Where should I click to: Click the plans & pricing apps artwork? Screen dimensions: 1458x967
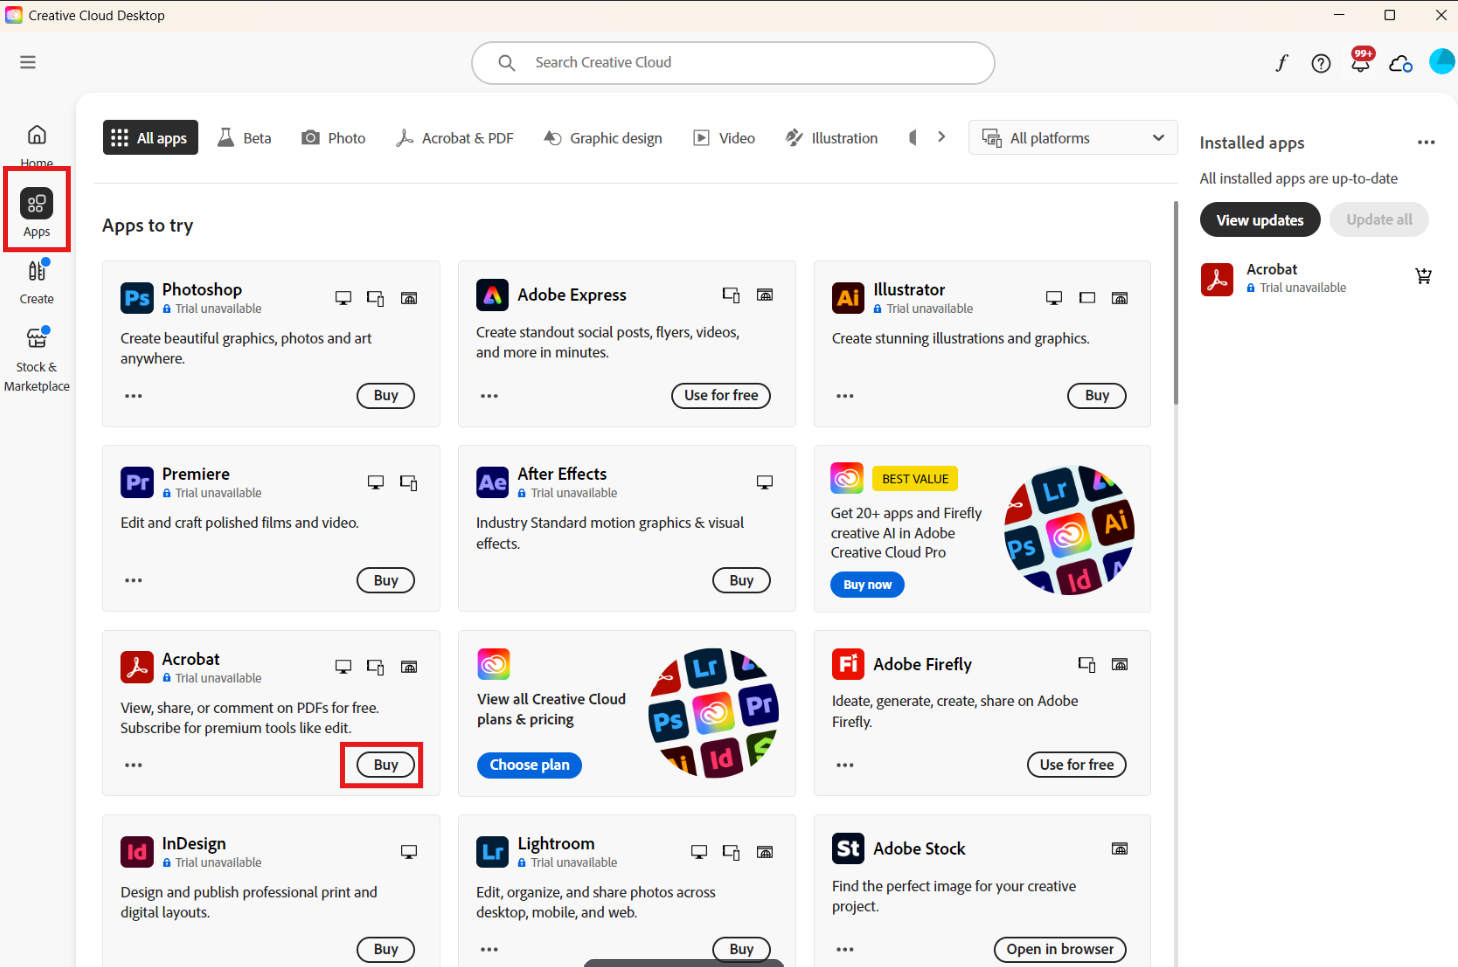714,713
